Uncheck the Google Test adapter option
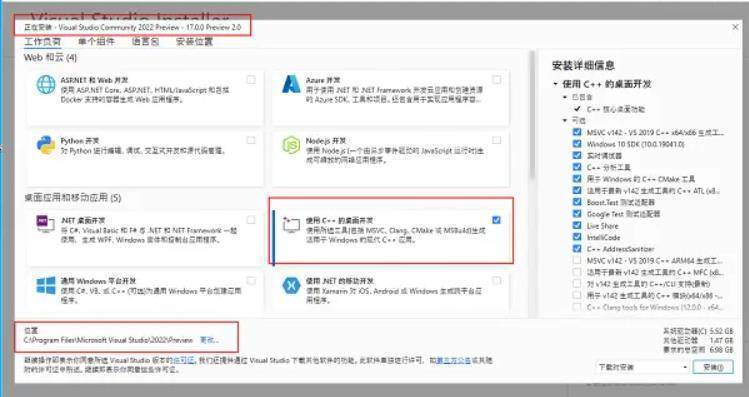Screen dimensions: 749x397 pyautogui.click(x=577, y=214)
